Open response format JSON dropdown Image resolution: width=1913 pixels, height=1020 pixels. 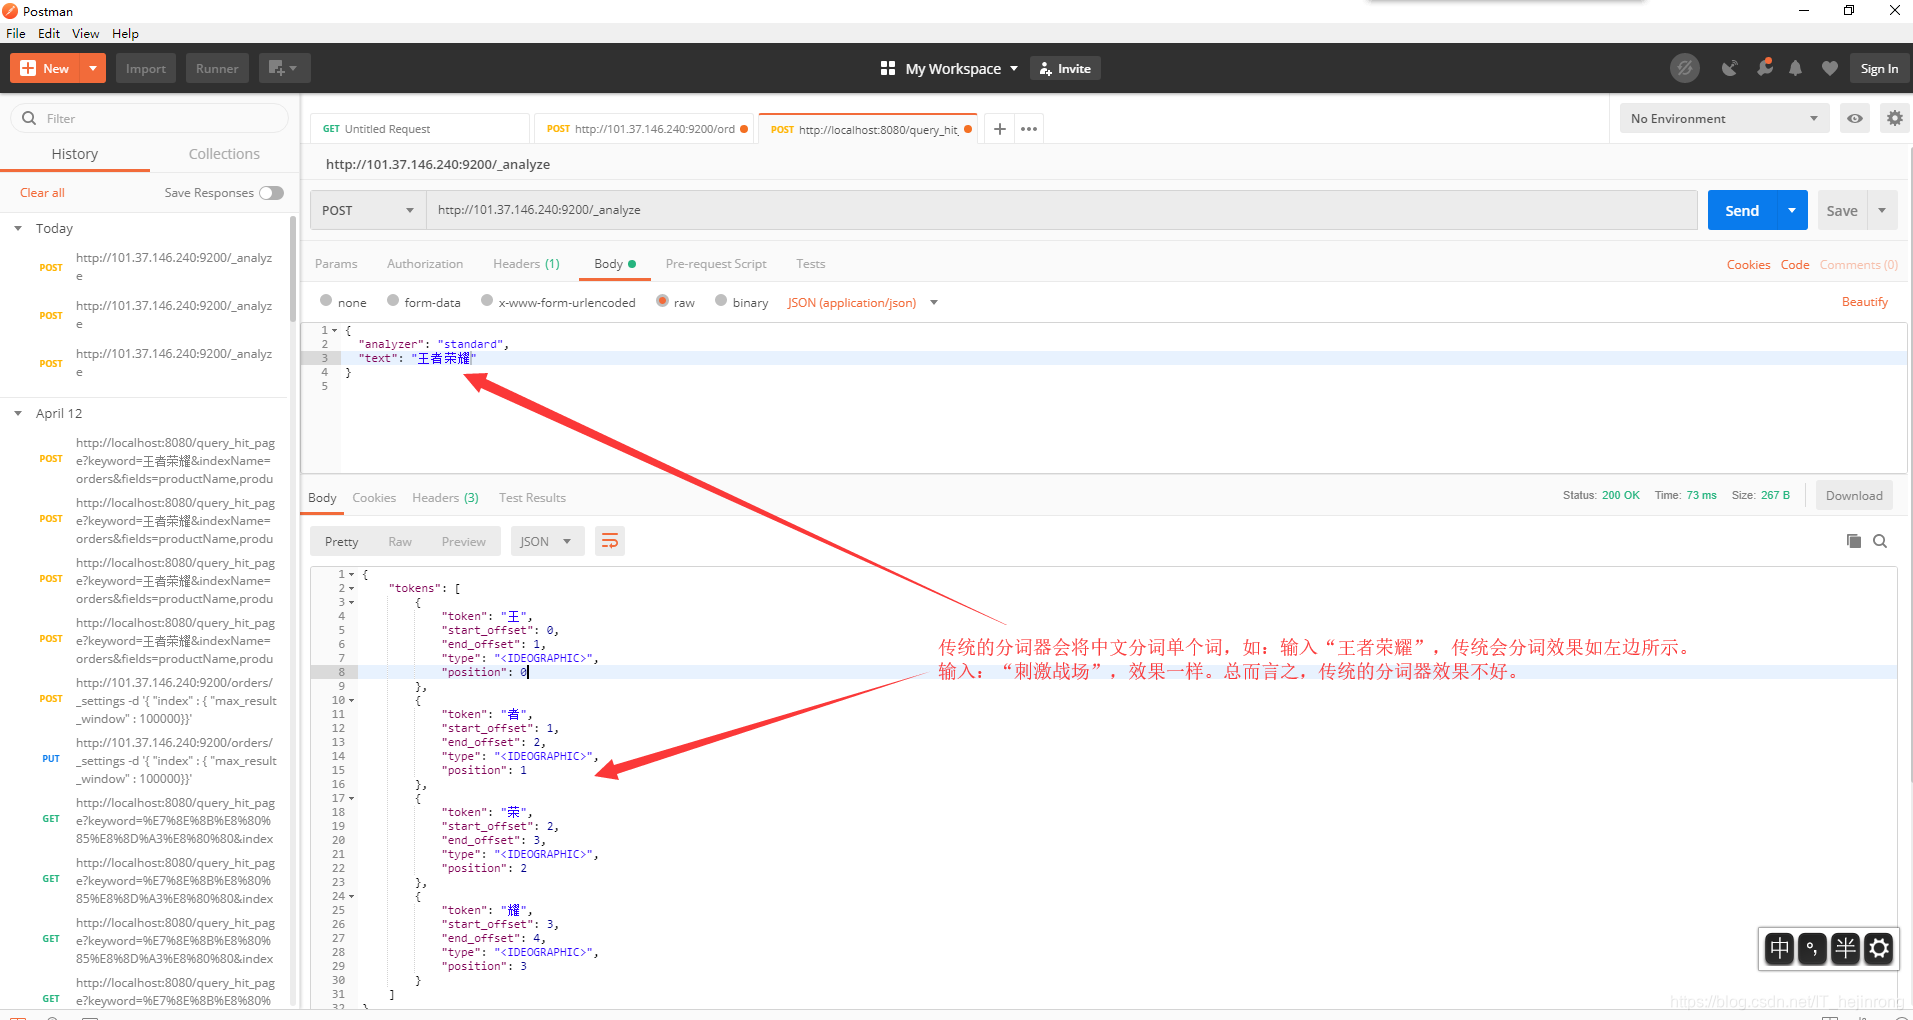[546, 541]
